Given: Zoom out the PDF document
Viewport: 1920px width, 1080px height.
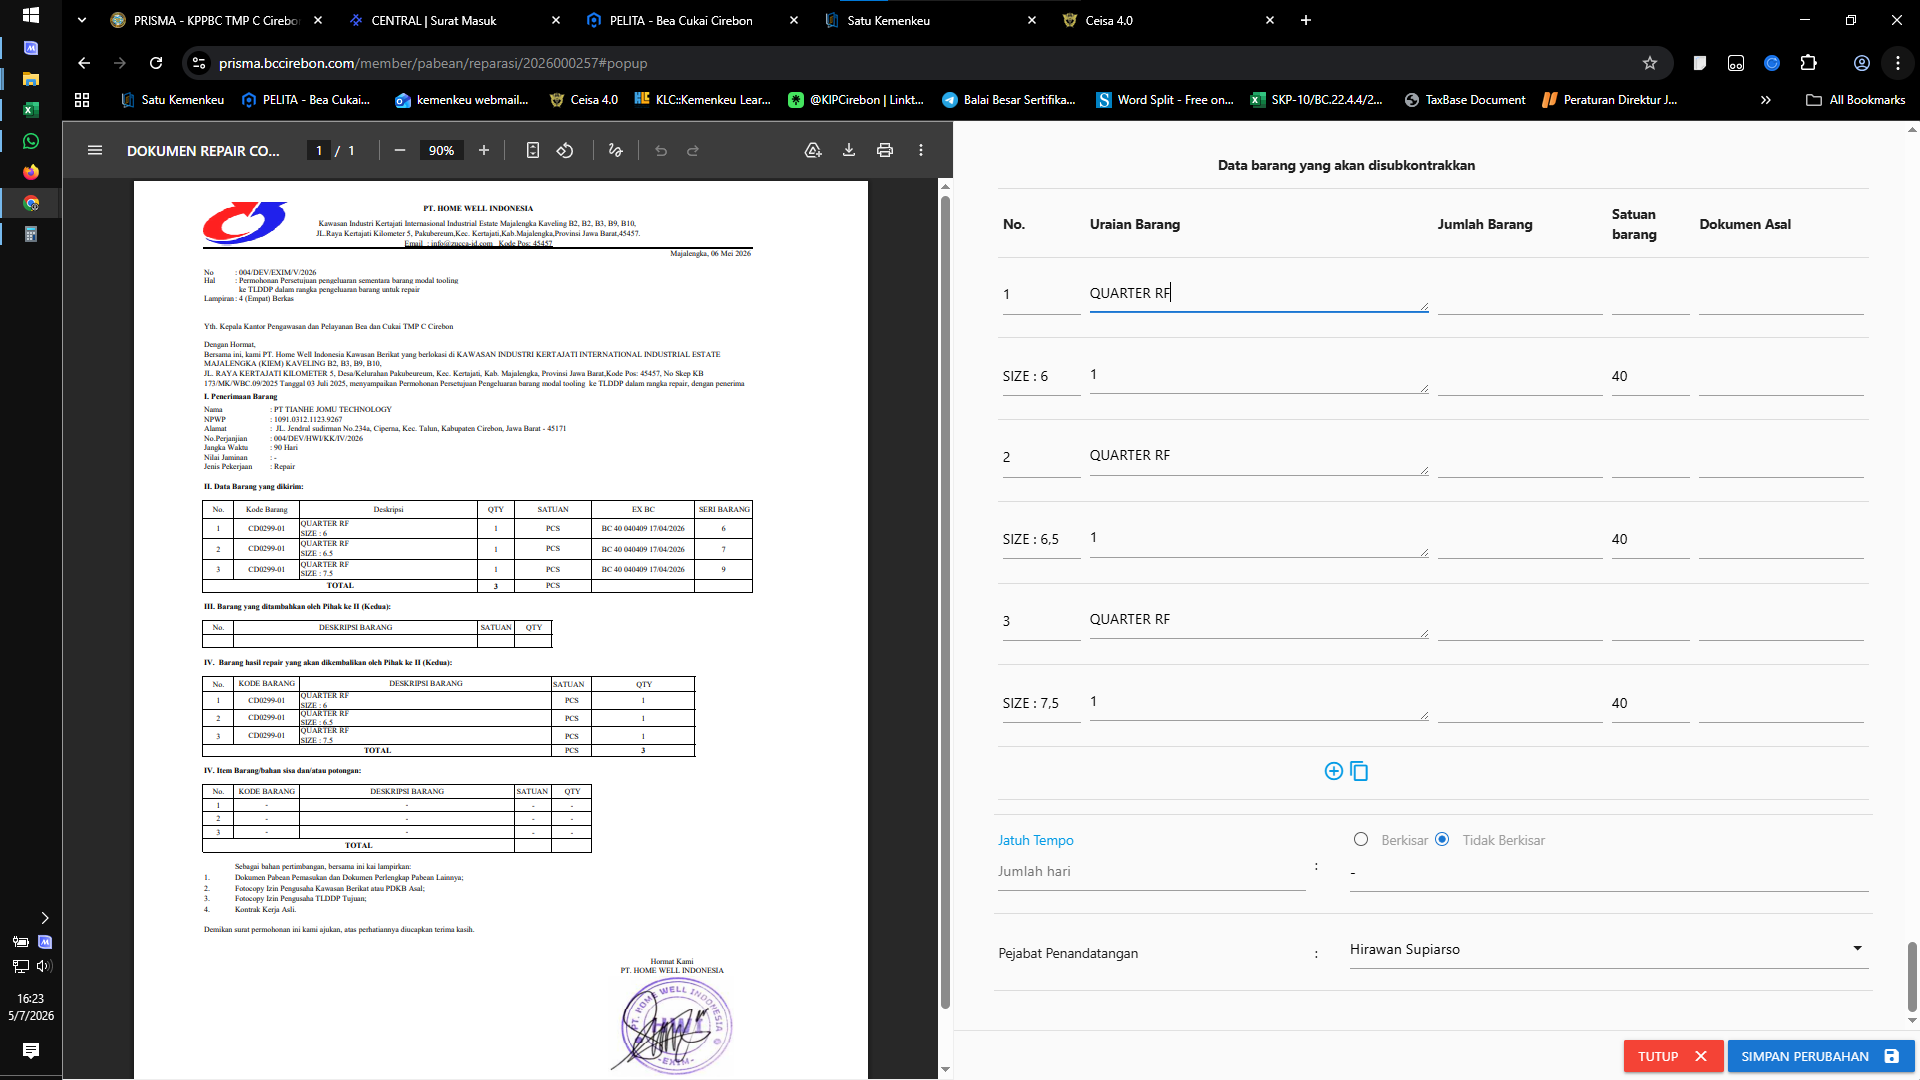Looking at the screenshot, I should pyautogui.click(x=400, y=150).
